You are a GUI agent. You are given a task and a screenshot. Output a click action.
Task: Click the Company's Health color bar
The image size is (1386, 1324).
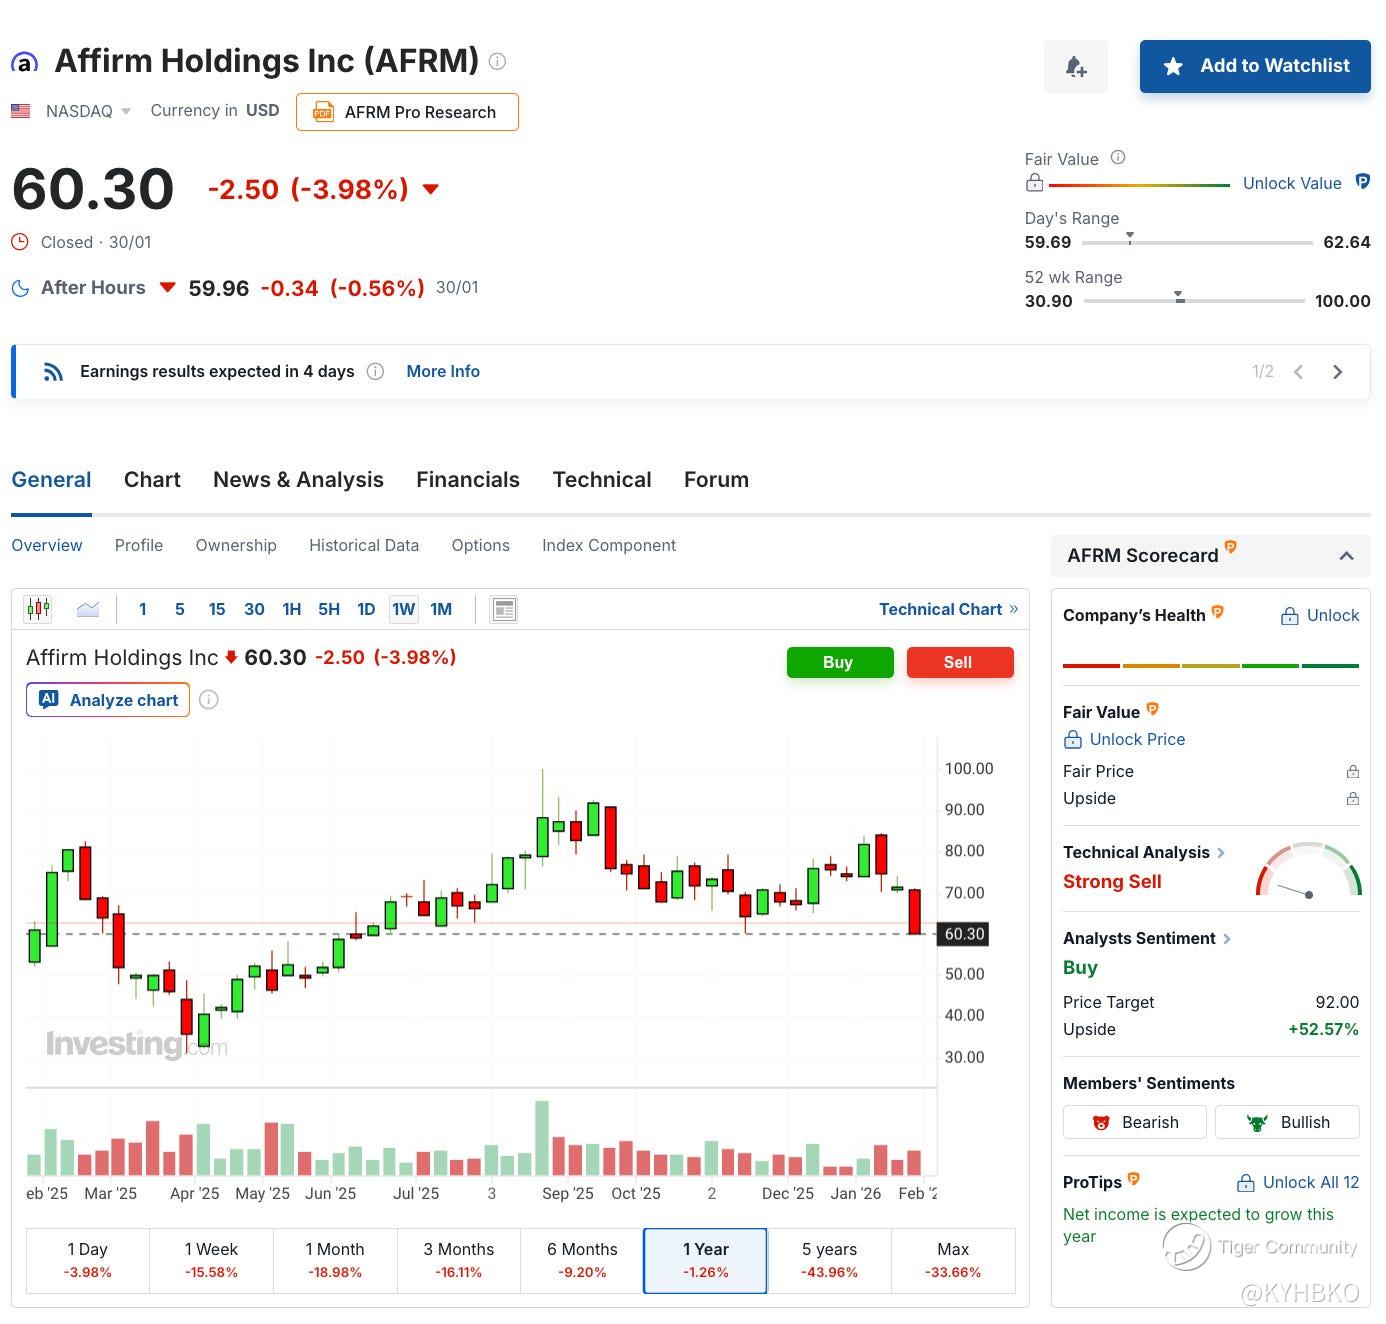pos(1211,666)
